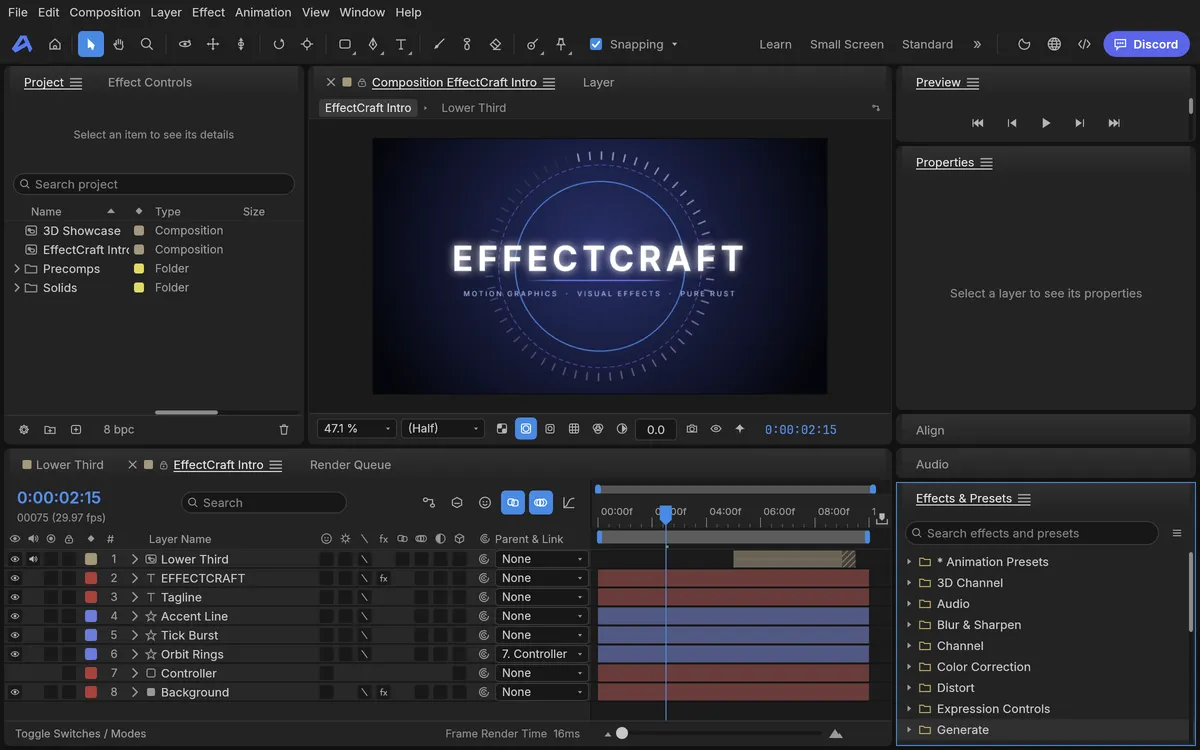Open the Window menu
Screen dimensions: 1200x750
(362, 12)
